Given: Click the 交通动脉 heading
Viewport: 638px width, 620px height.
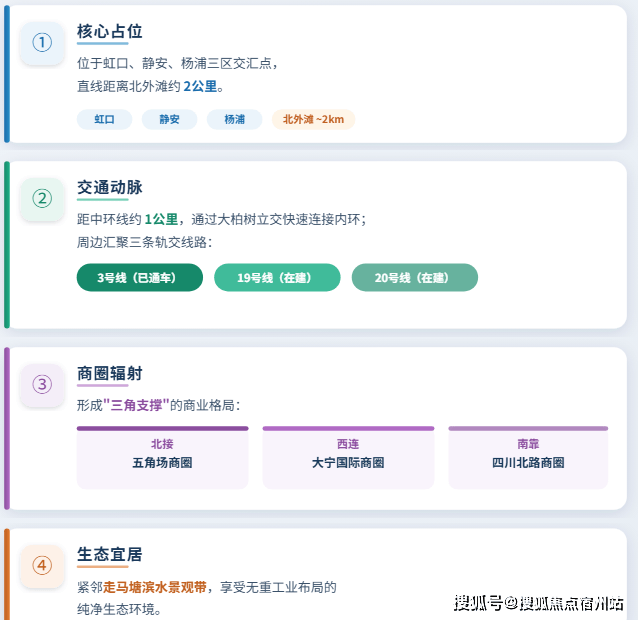Looking at the screenshot, I should (110, 188).
